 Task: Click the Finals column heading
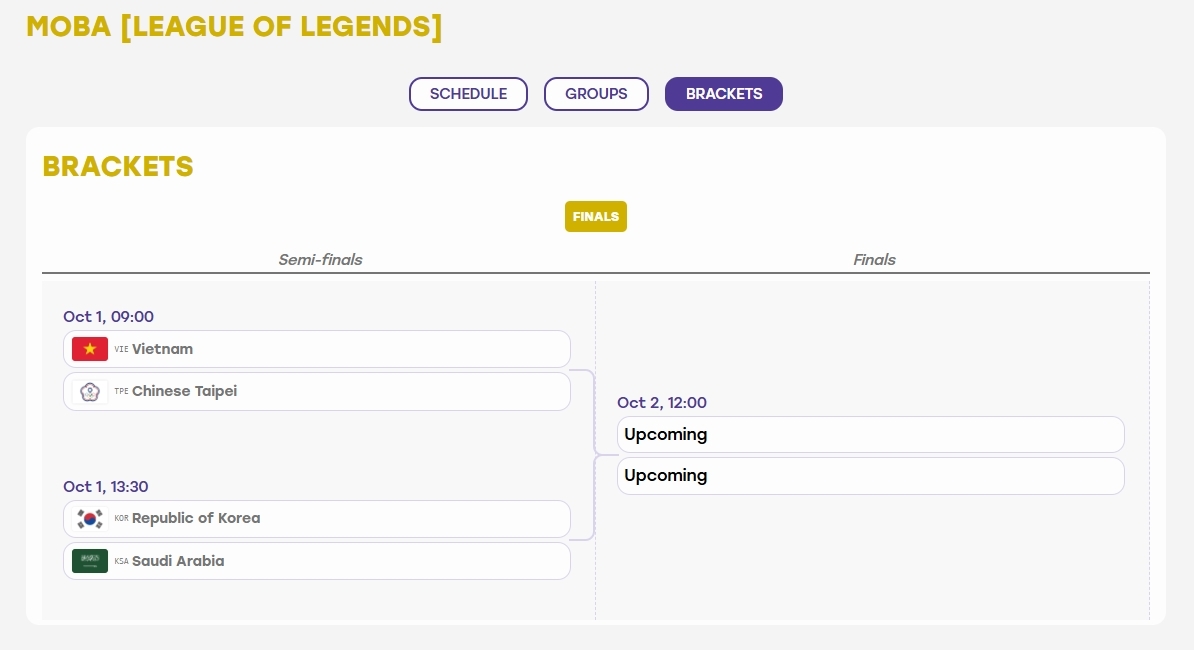pos(874,260)
